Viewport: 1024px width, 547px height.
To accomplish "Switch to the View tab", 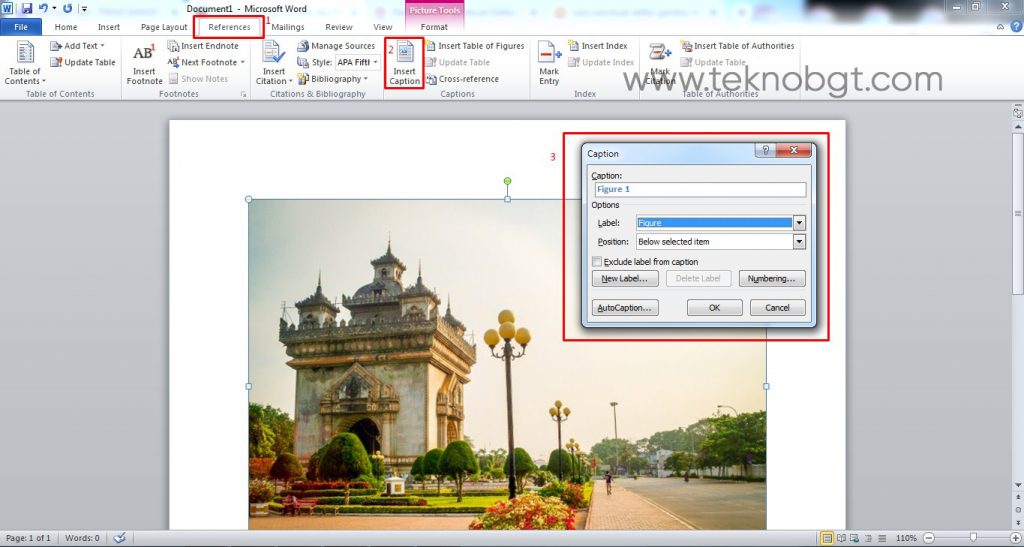I will tap(383, 27).
